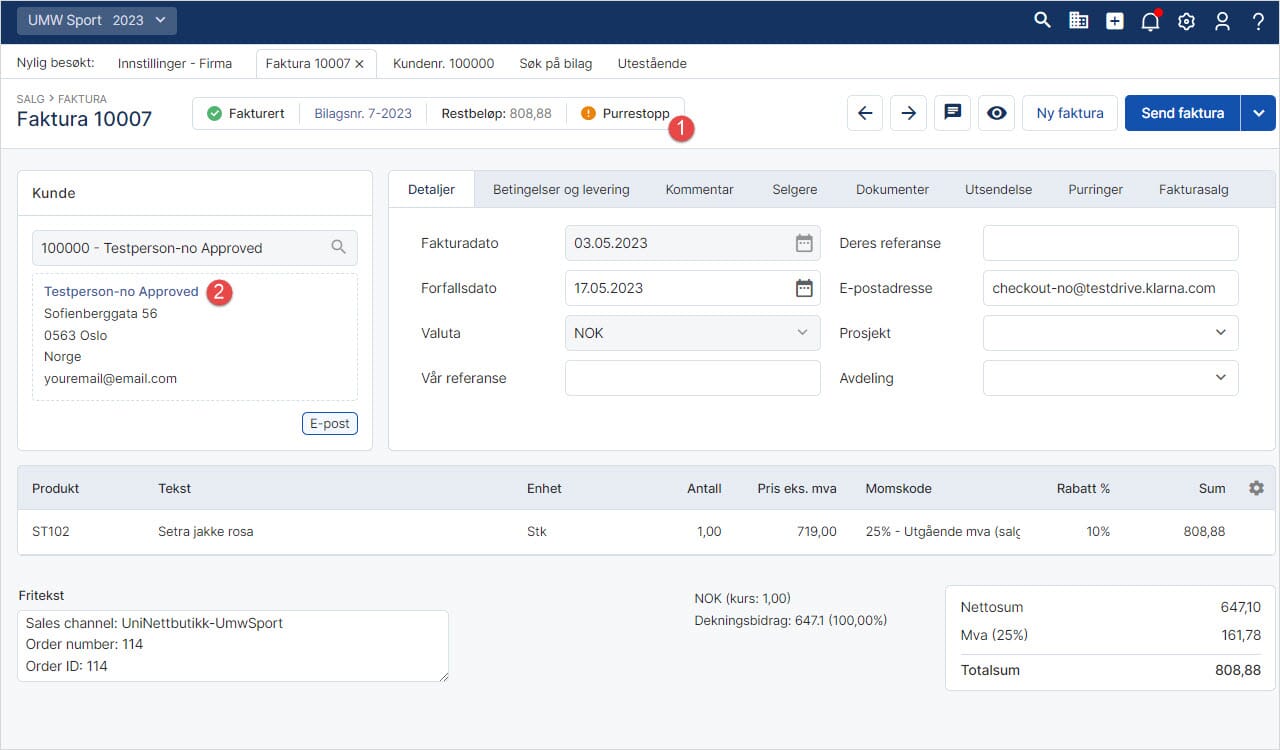1280x750 pixels.
Task: Open product table column settings gear
Action: (x=1256, y=488)
